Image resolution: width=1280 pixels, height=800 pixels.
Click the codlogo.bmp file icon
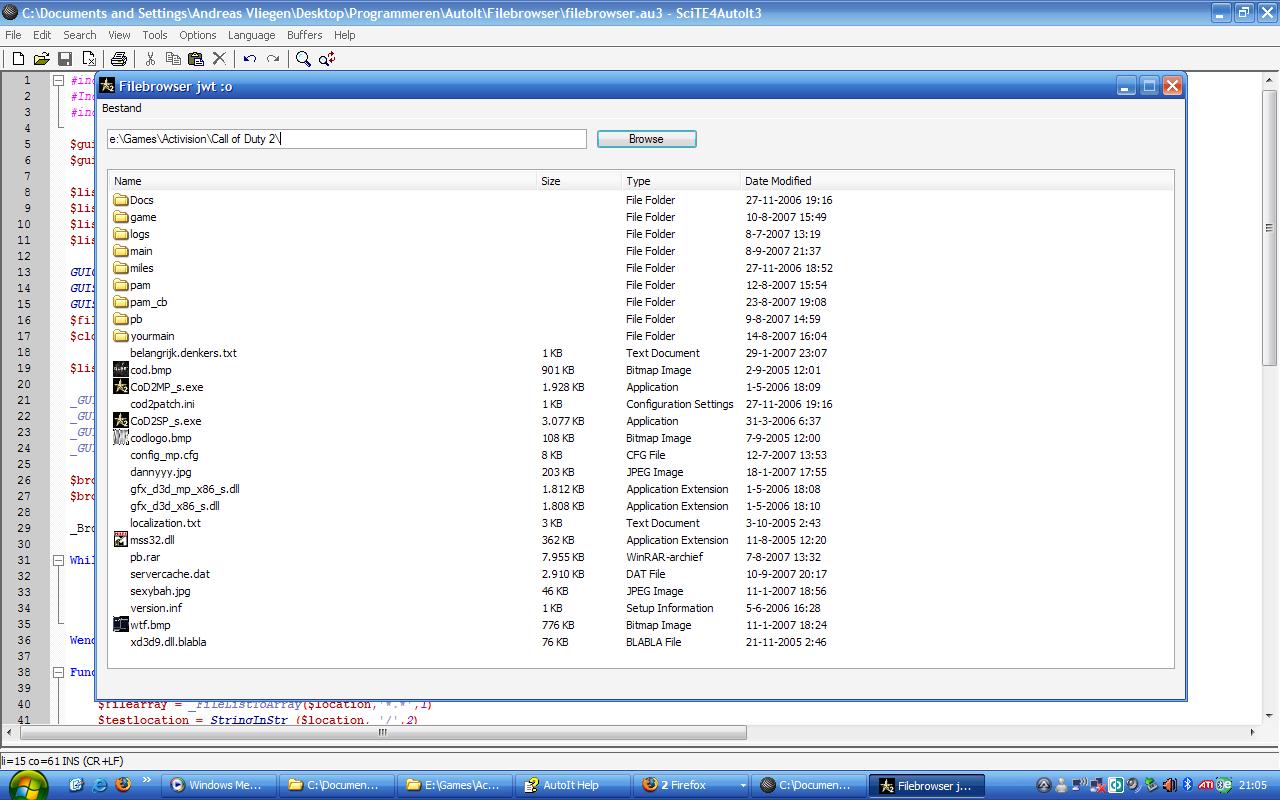point(121,438)
